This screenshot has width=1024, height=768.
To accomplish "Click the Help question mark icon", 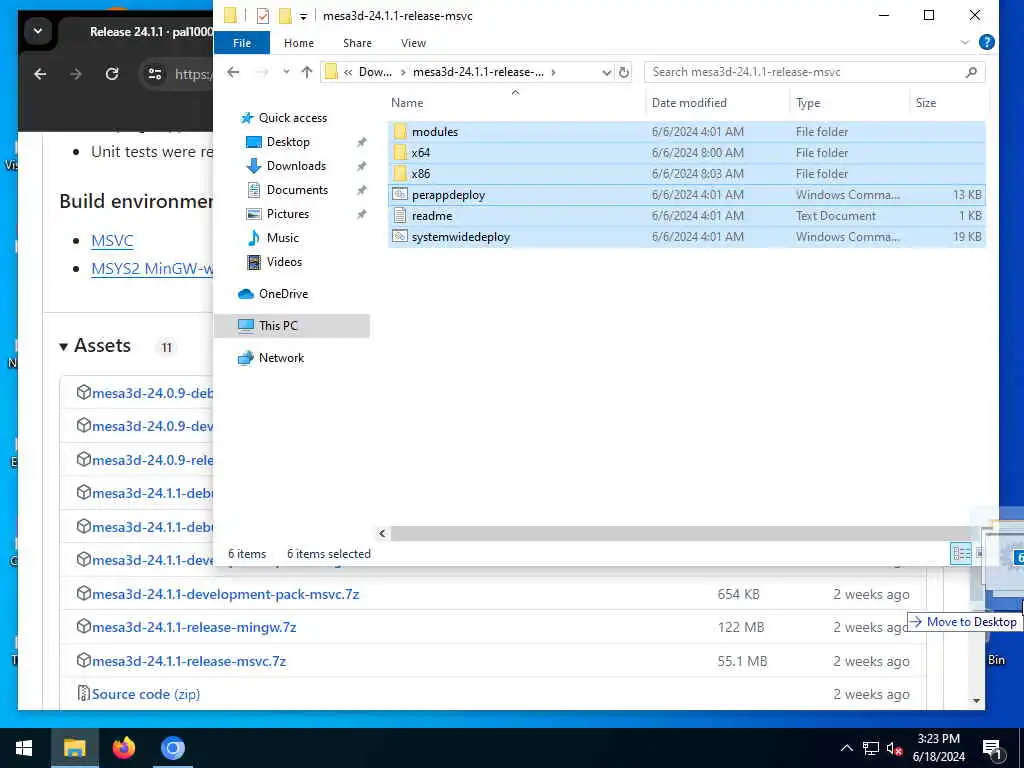I will pos(987,42).
